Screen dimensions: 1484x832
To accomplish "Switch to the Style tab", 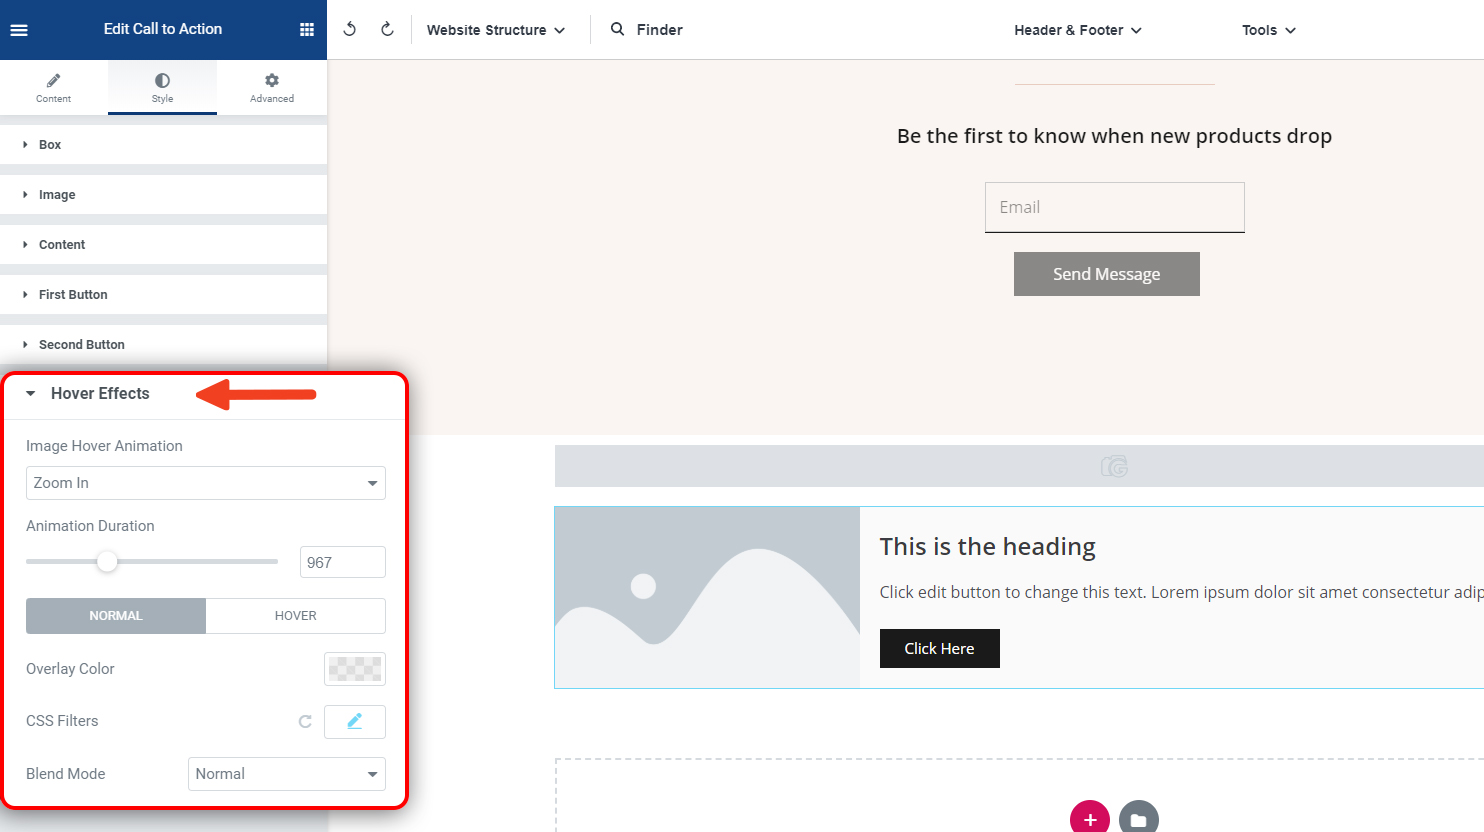I will (x=162, y=88).
